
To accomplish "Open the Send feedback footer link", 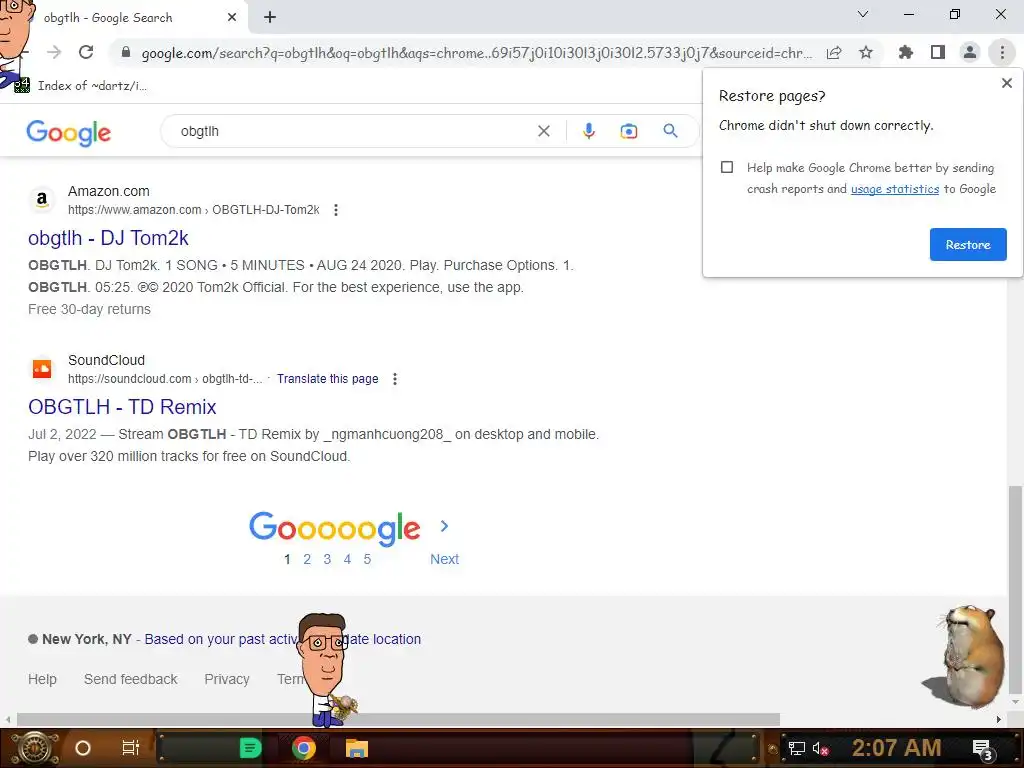I will 131,679.
